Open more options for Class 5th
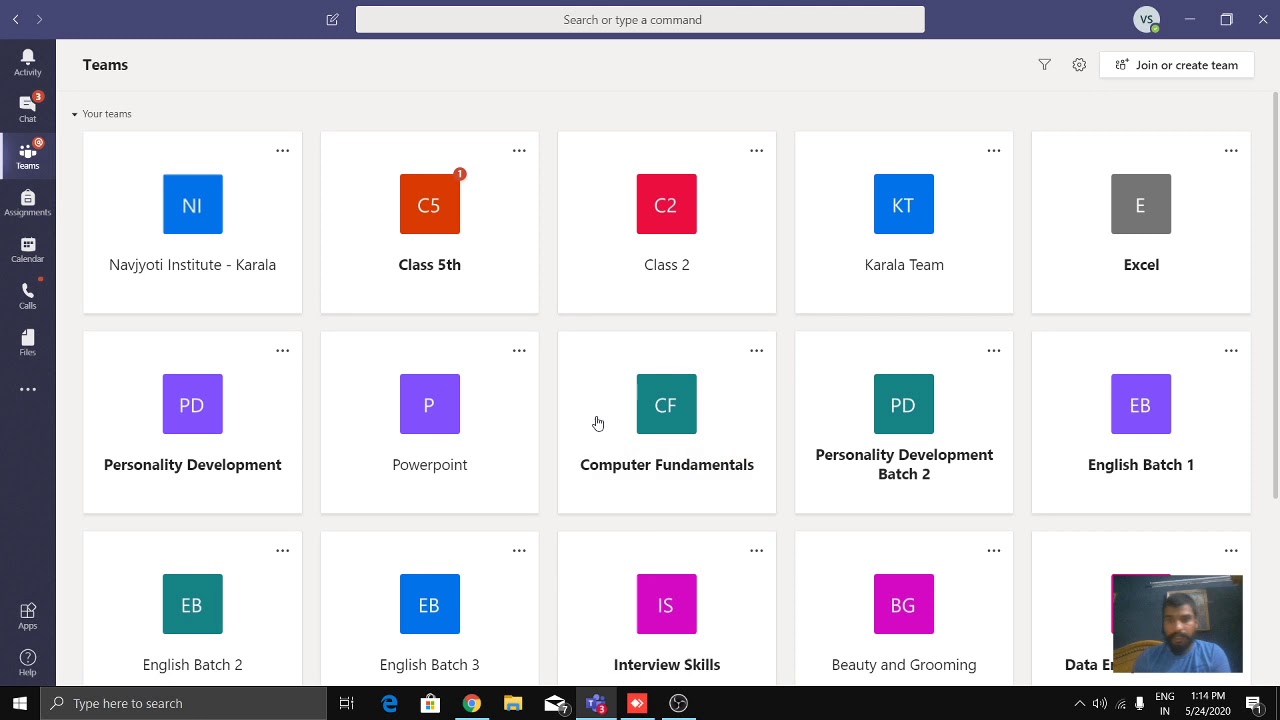 [x=519, y=151]
